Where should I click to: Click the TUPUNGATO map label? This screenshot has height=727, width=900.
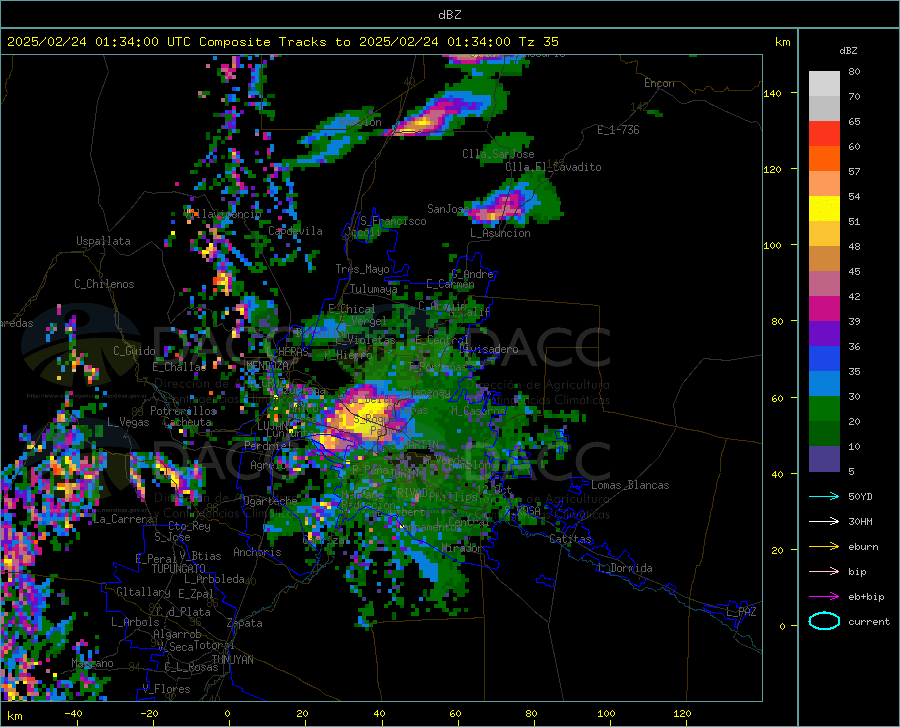(x=179, y=569)
